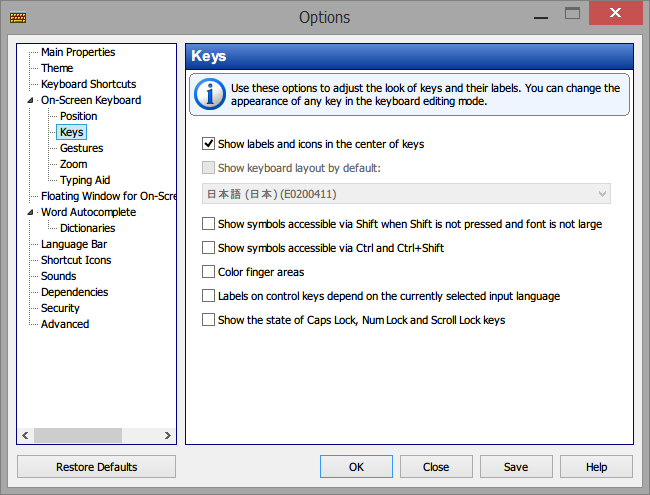Select the Typing Aid tree item
650x495 pixels.
tap(85, 180)
